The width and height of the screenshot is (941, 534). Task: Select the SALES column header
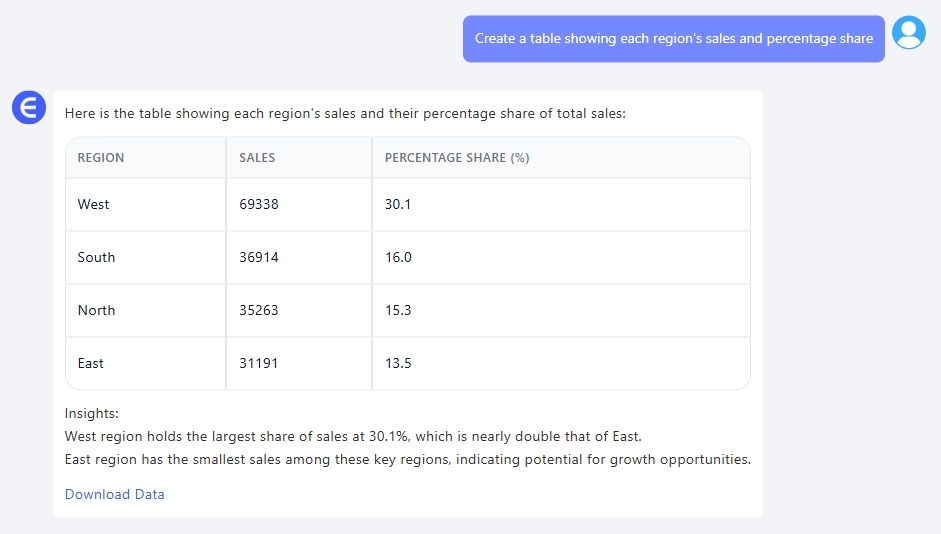(x=257, y=158)
